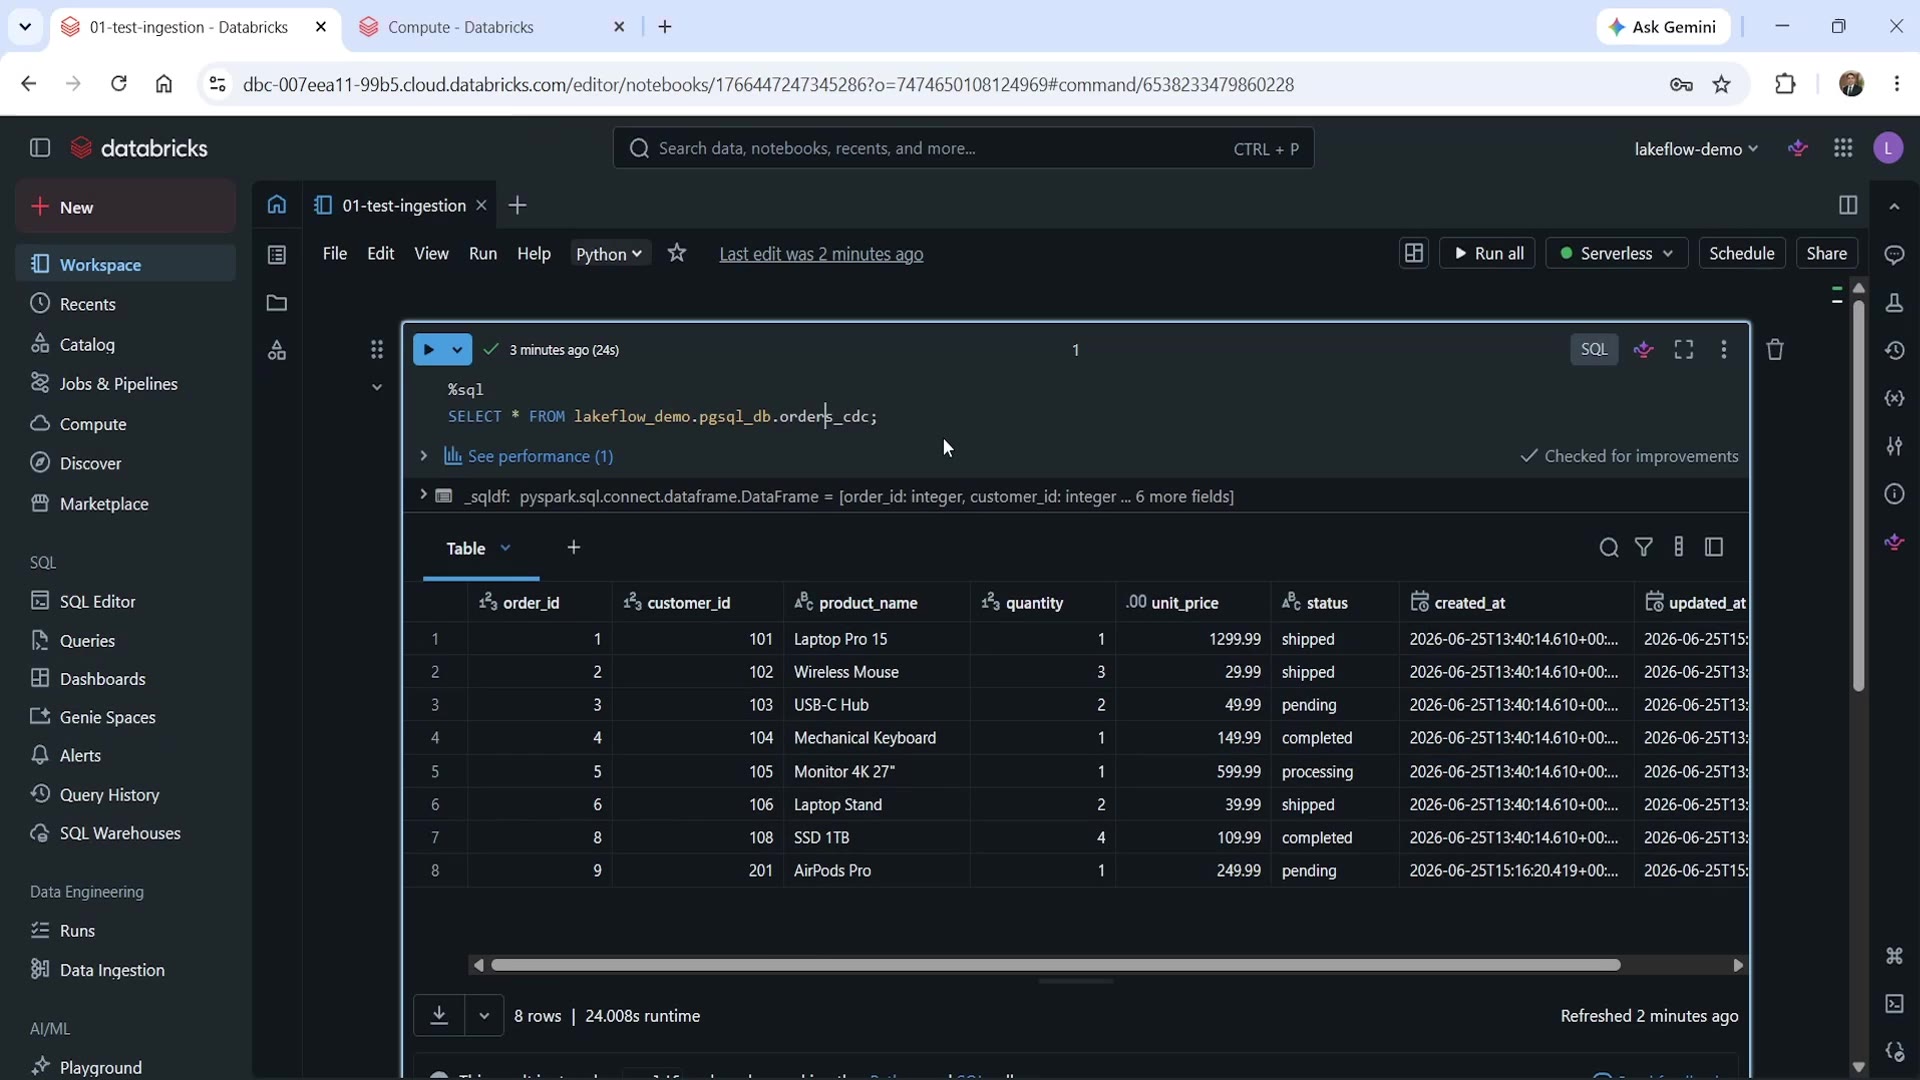Screen dimensions: 1920x1080
Task: Open the keyboard shortcuts icon
Action: click(x=1894, y=956)
